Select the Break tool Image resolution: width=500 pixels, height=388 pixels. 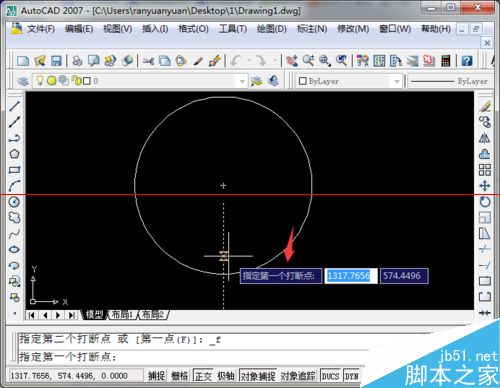pyautogui.click(x=485, y=297)
